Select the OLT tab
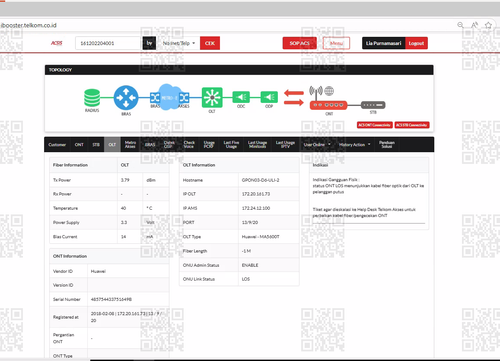500x361 pixels. coord(112,145)
